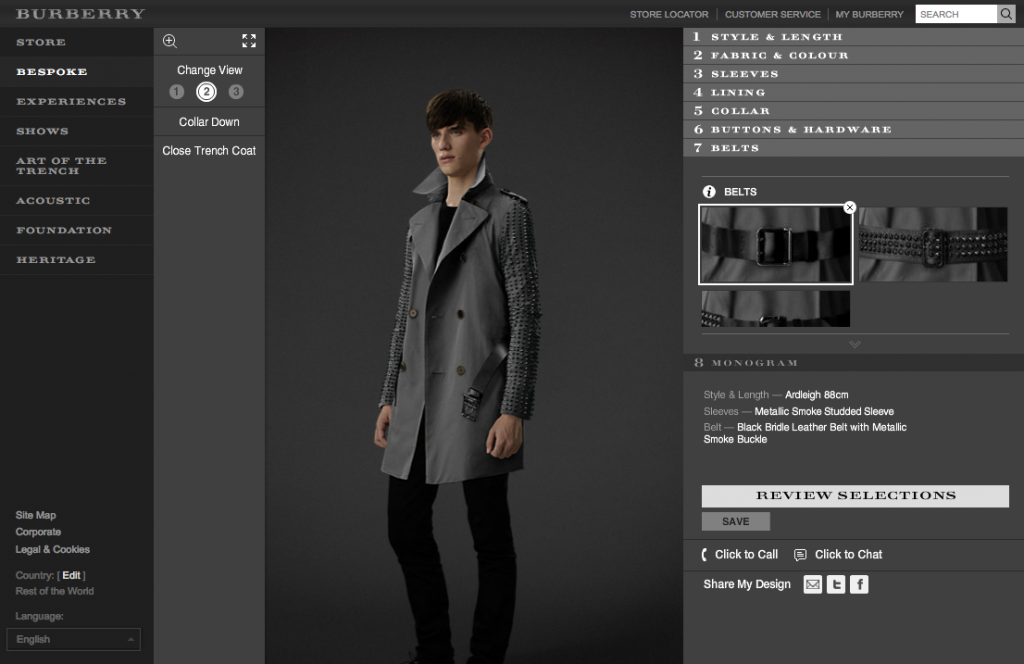Share the design on Facebook
Screen dimensions: 1024x664
pos(859,584)
